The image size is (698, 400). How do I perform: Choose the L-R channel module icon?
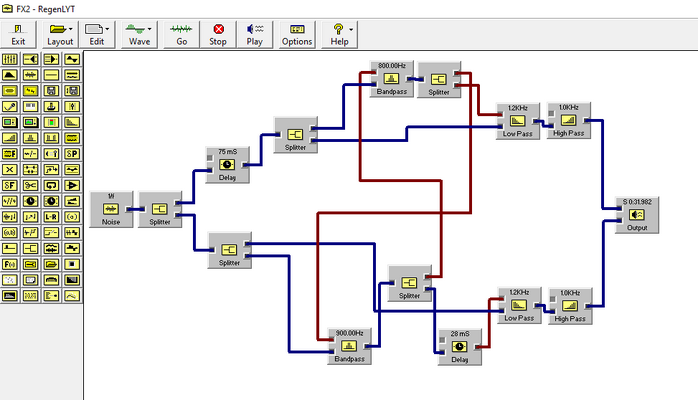(51, 217)
